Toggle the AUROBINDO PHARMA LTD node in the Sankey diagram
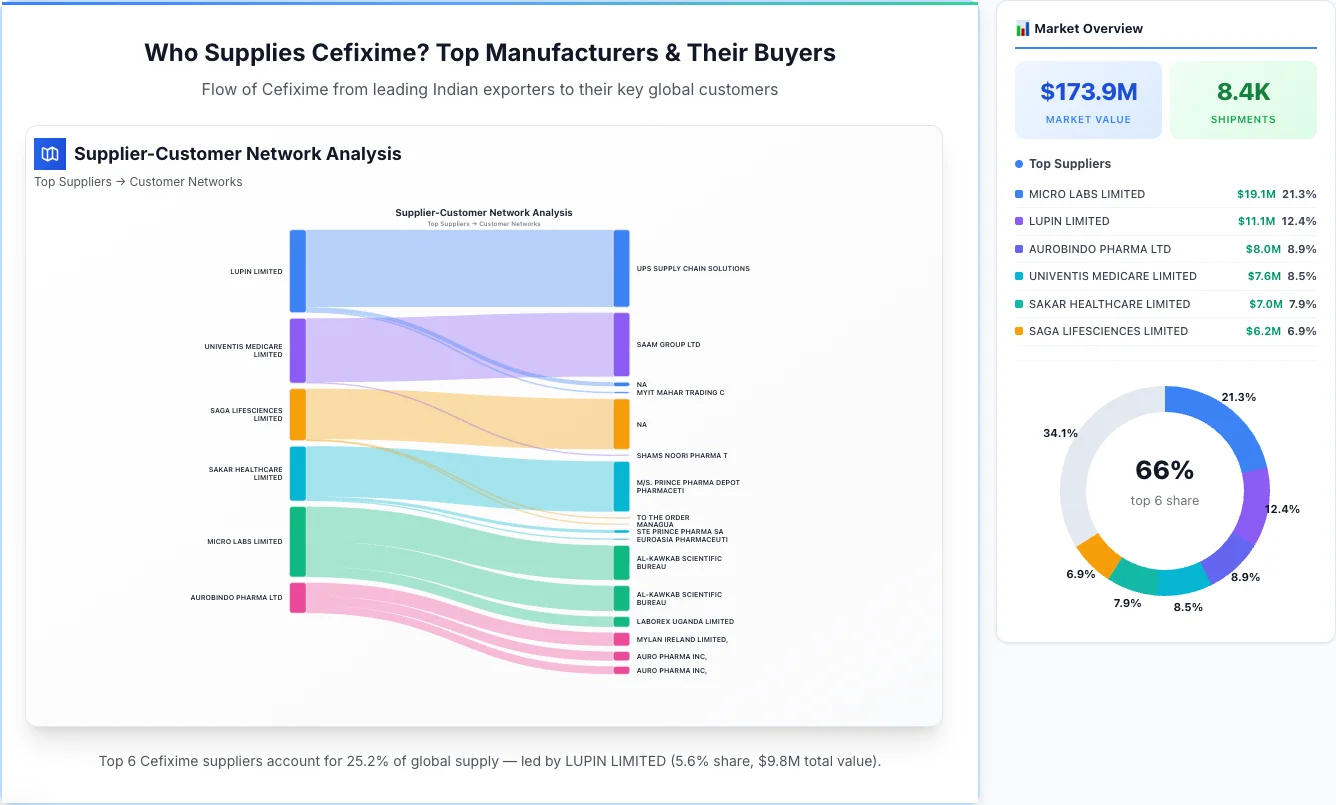 click(297, 597)
